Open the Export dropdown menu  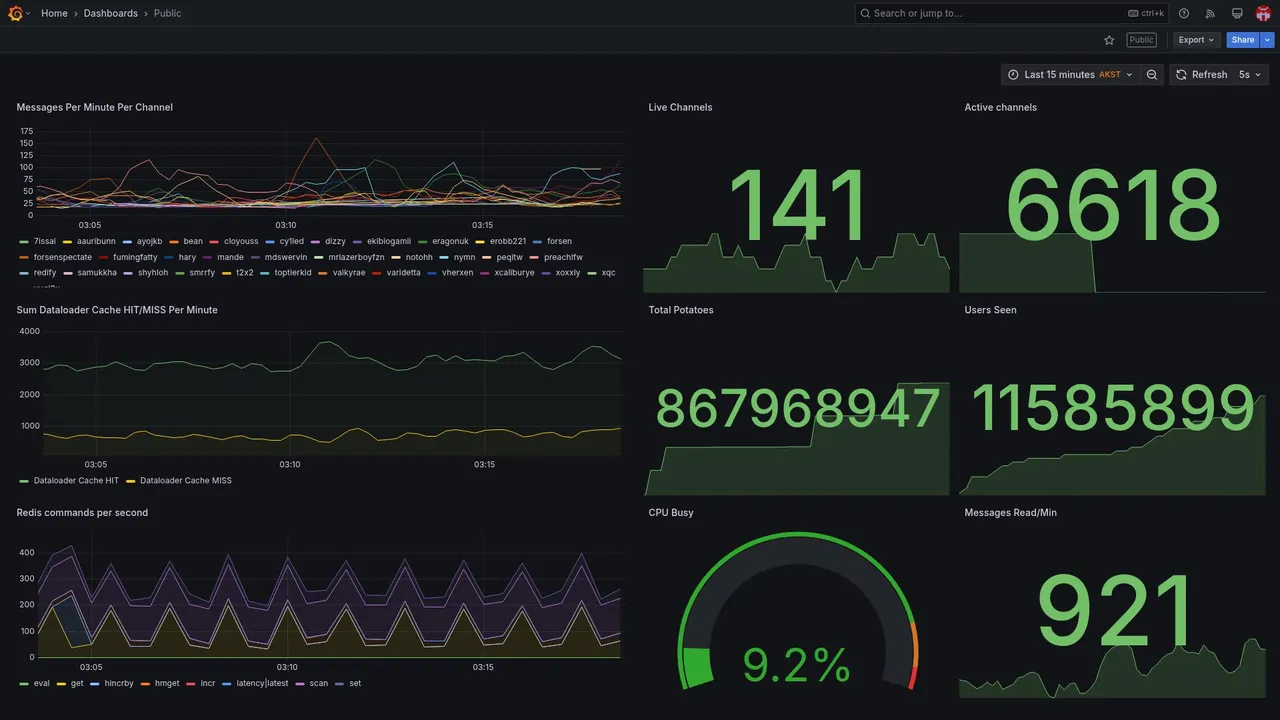coord(1196,40)
